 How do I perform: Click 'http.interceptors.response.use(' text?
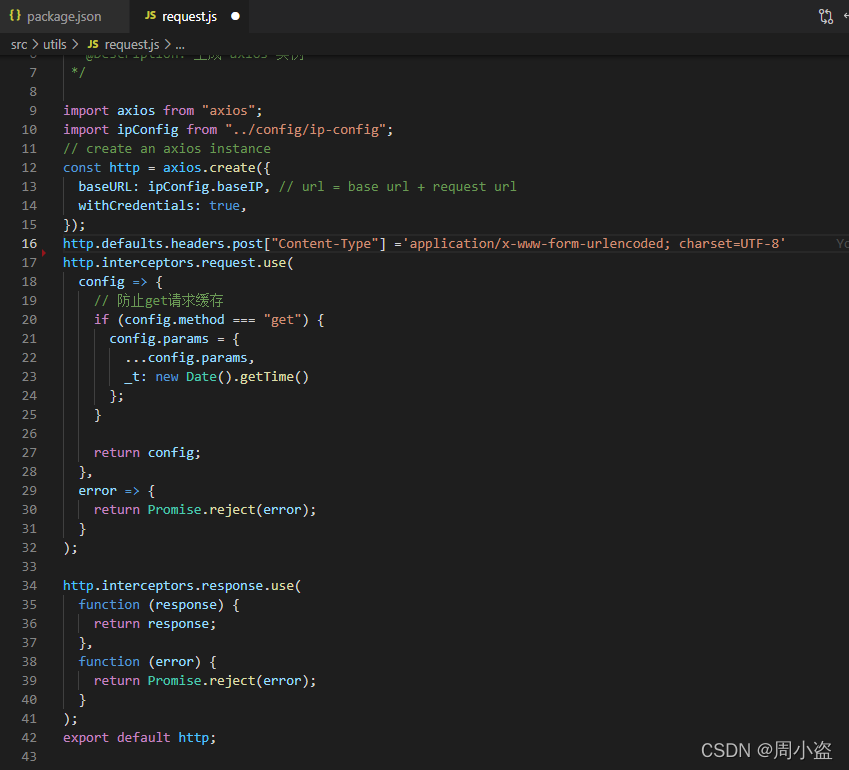[182, 586]
